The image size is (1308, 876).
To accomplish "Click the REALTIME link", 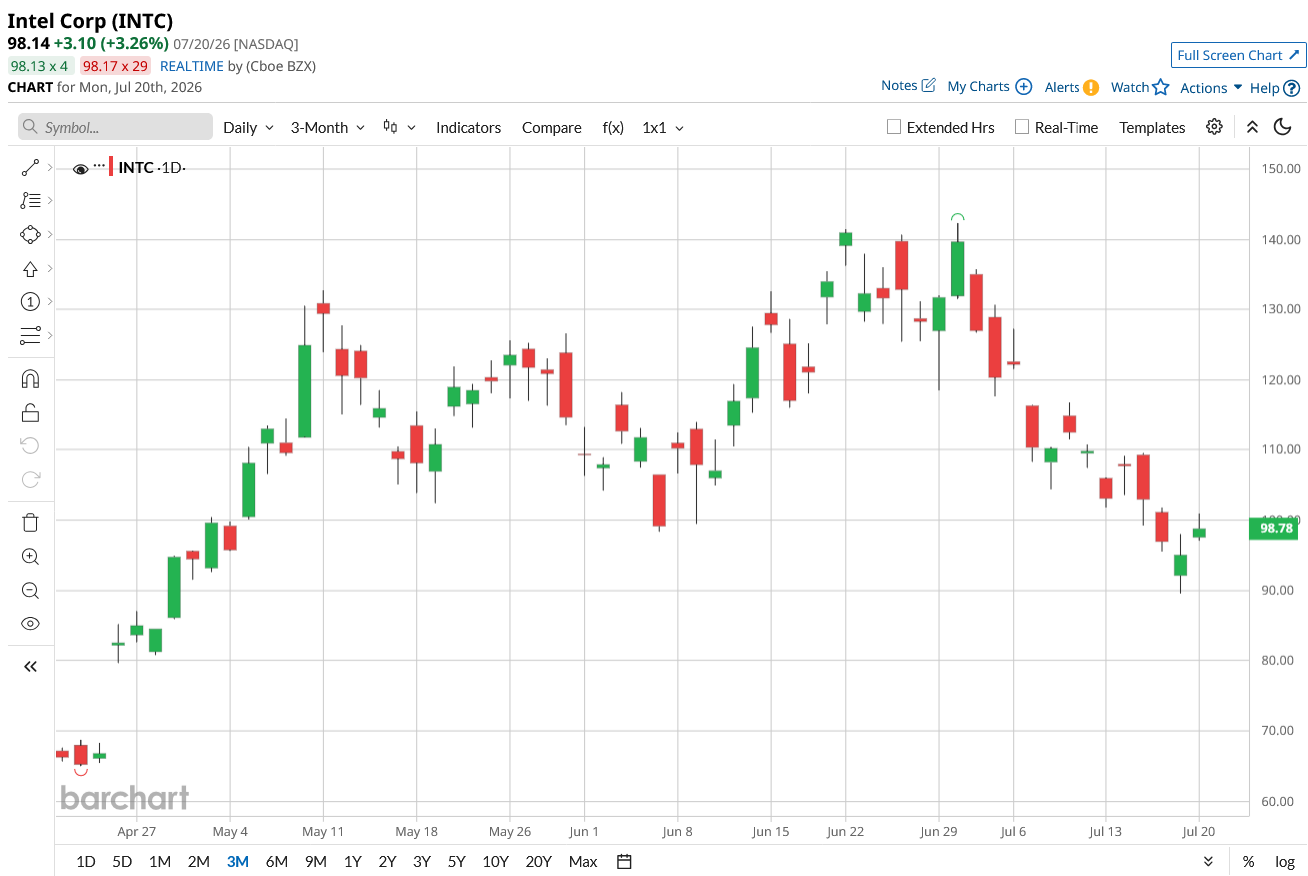I will 192,66.
